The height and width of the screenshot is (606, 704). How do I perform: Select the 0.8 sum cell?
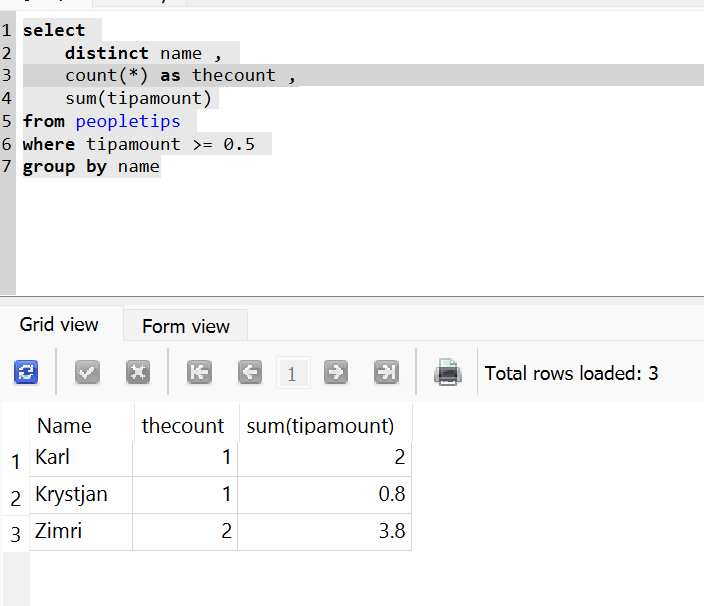pyautogui.click(x=325, y=495)
